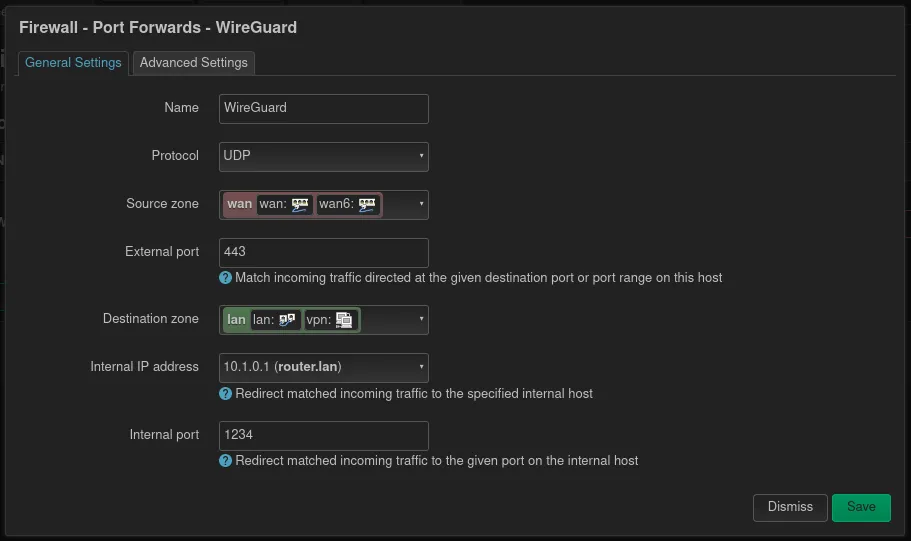The width and height of the screenshot is (911, 541).
Task: Click the dialog title Firewall - Port Forwards - WireGuard
Action: click(x=158, y=27)
